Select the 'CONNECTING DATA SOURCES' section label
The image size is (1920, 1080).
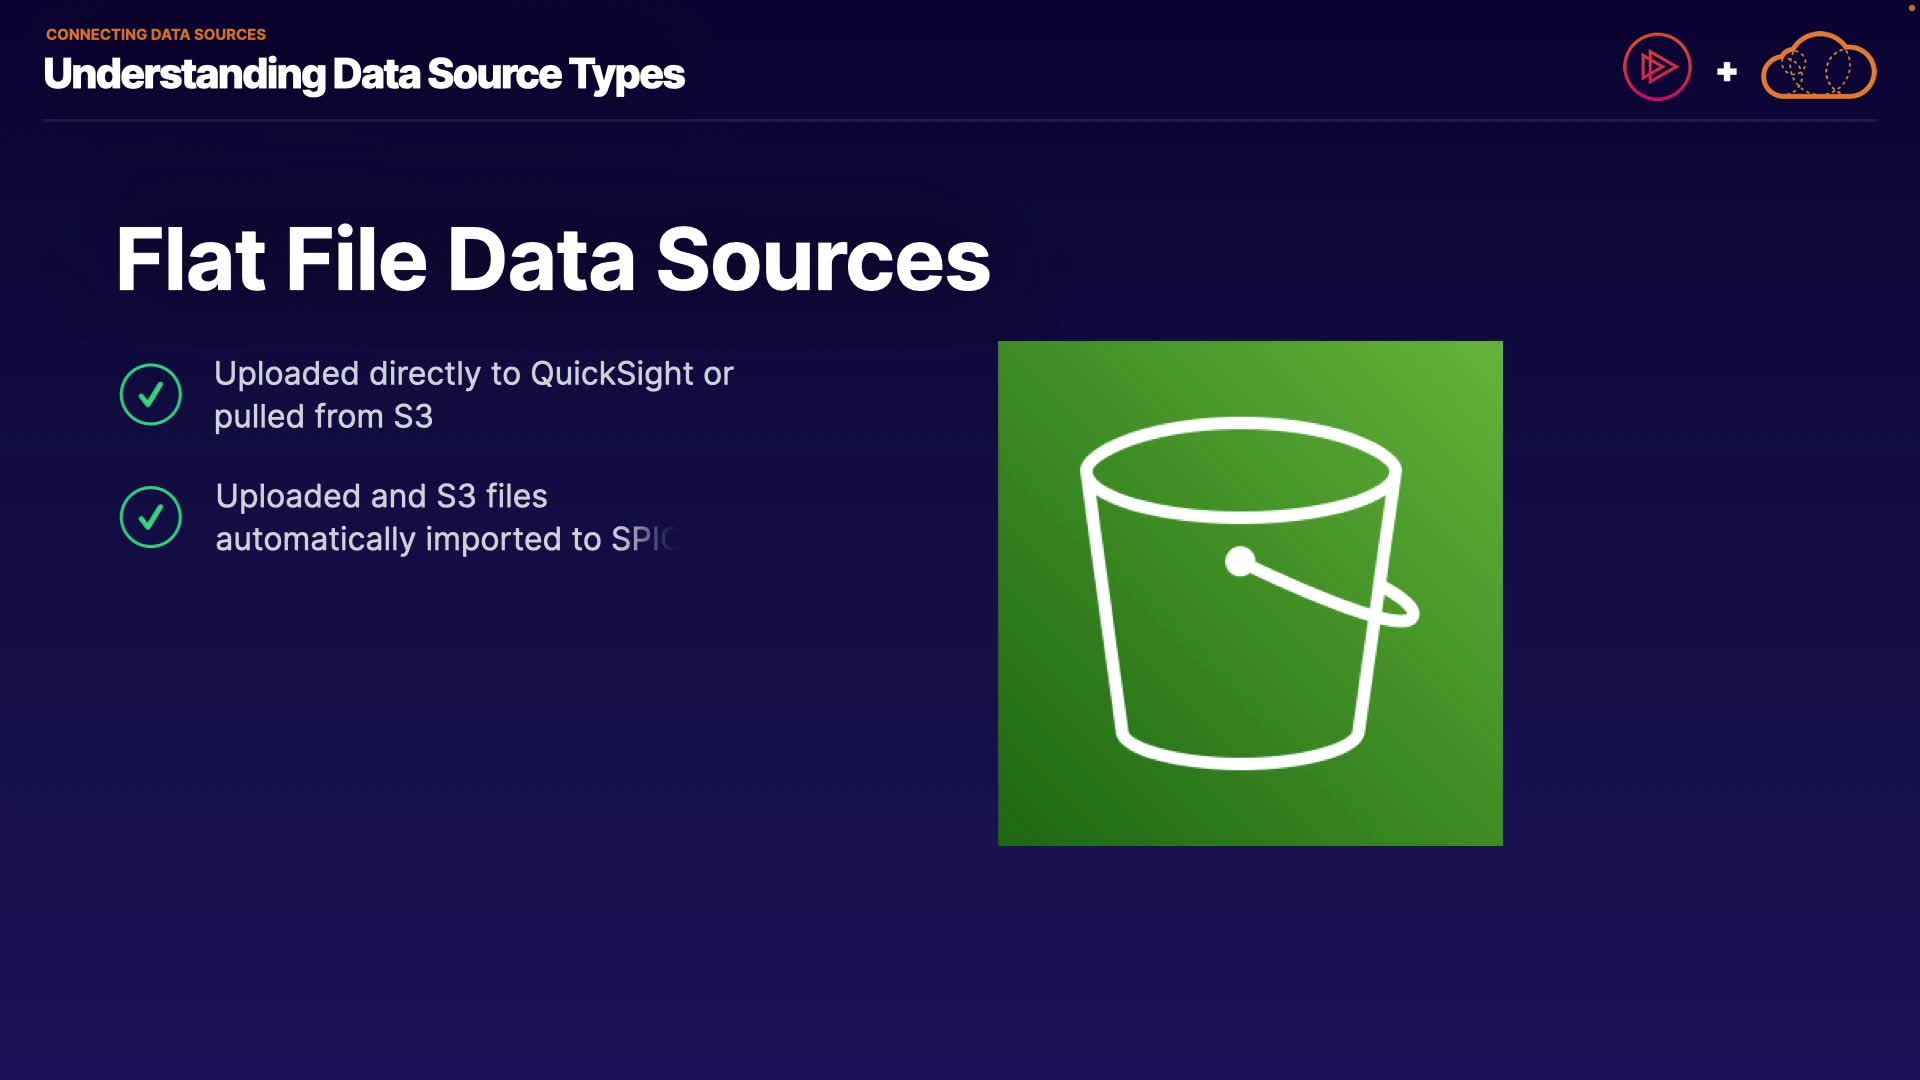(x=156, y=34)
